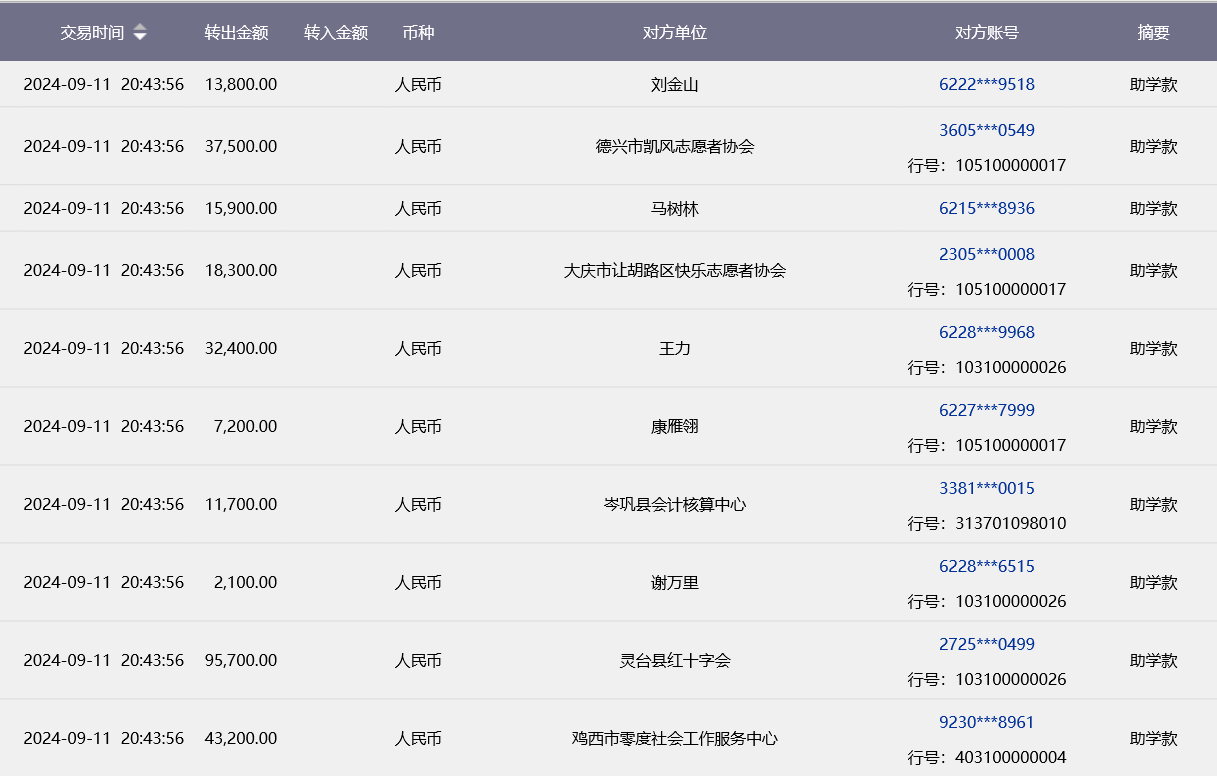
Task: Open account link 6228***9968
Action: [x=986, y=332]
